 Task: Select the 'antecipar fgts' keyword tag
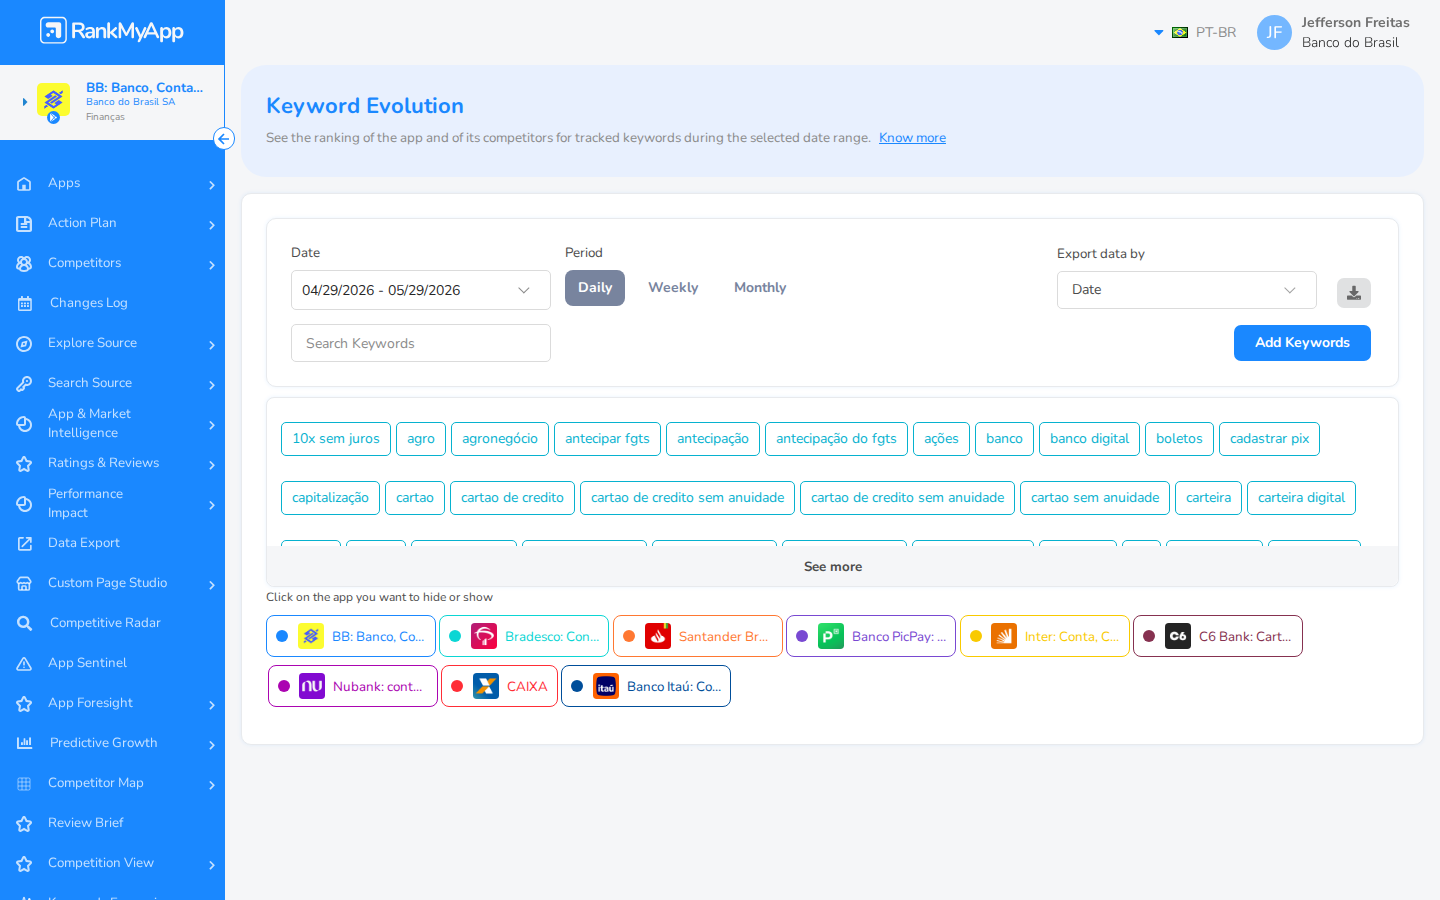pos(607,439)
